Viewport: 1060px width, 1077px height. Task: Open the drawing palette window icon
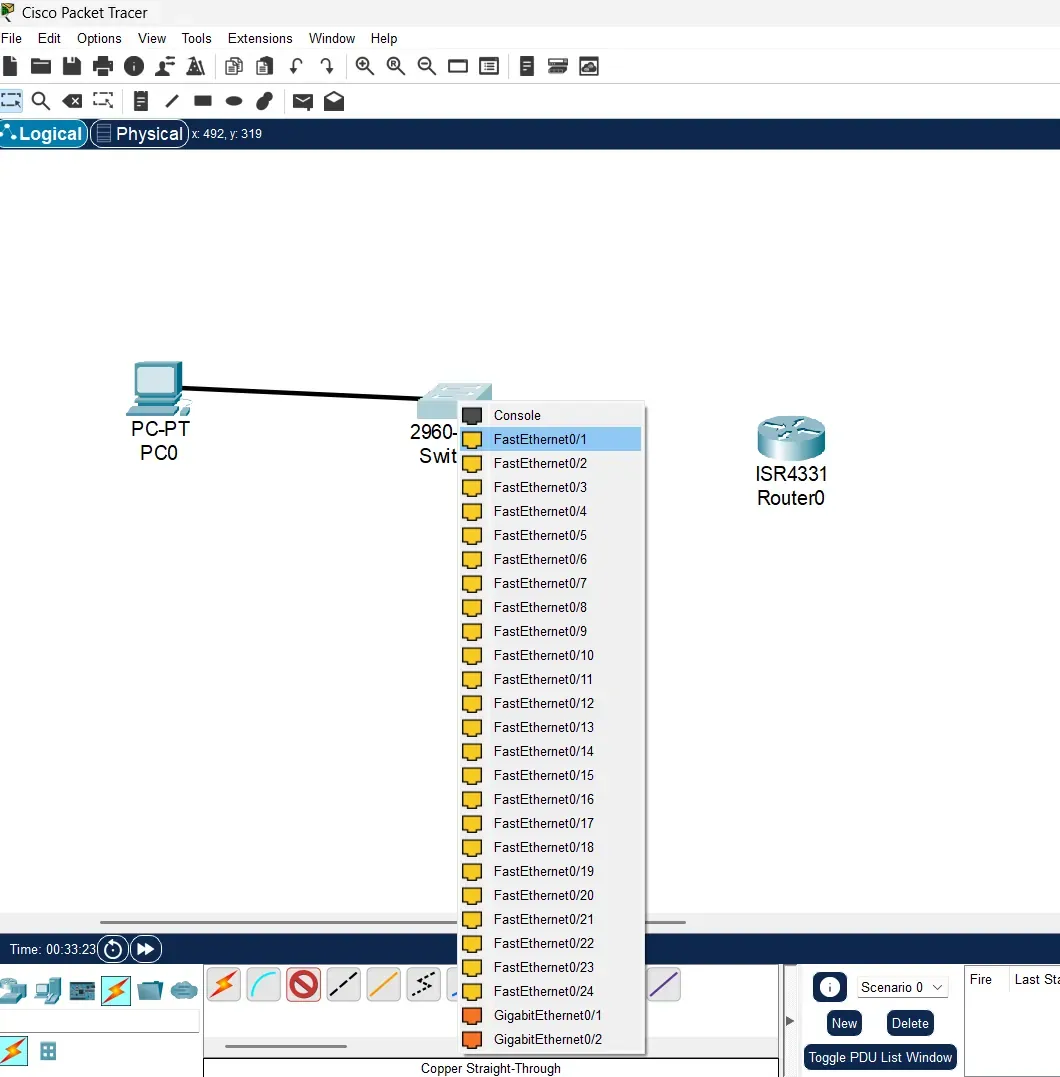point(458,67)
